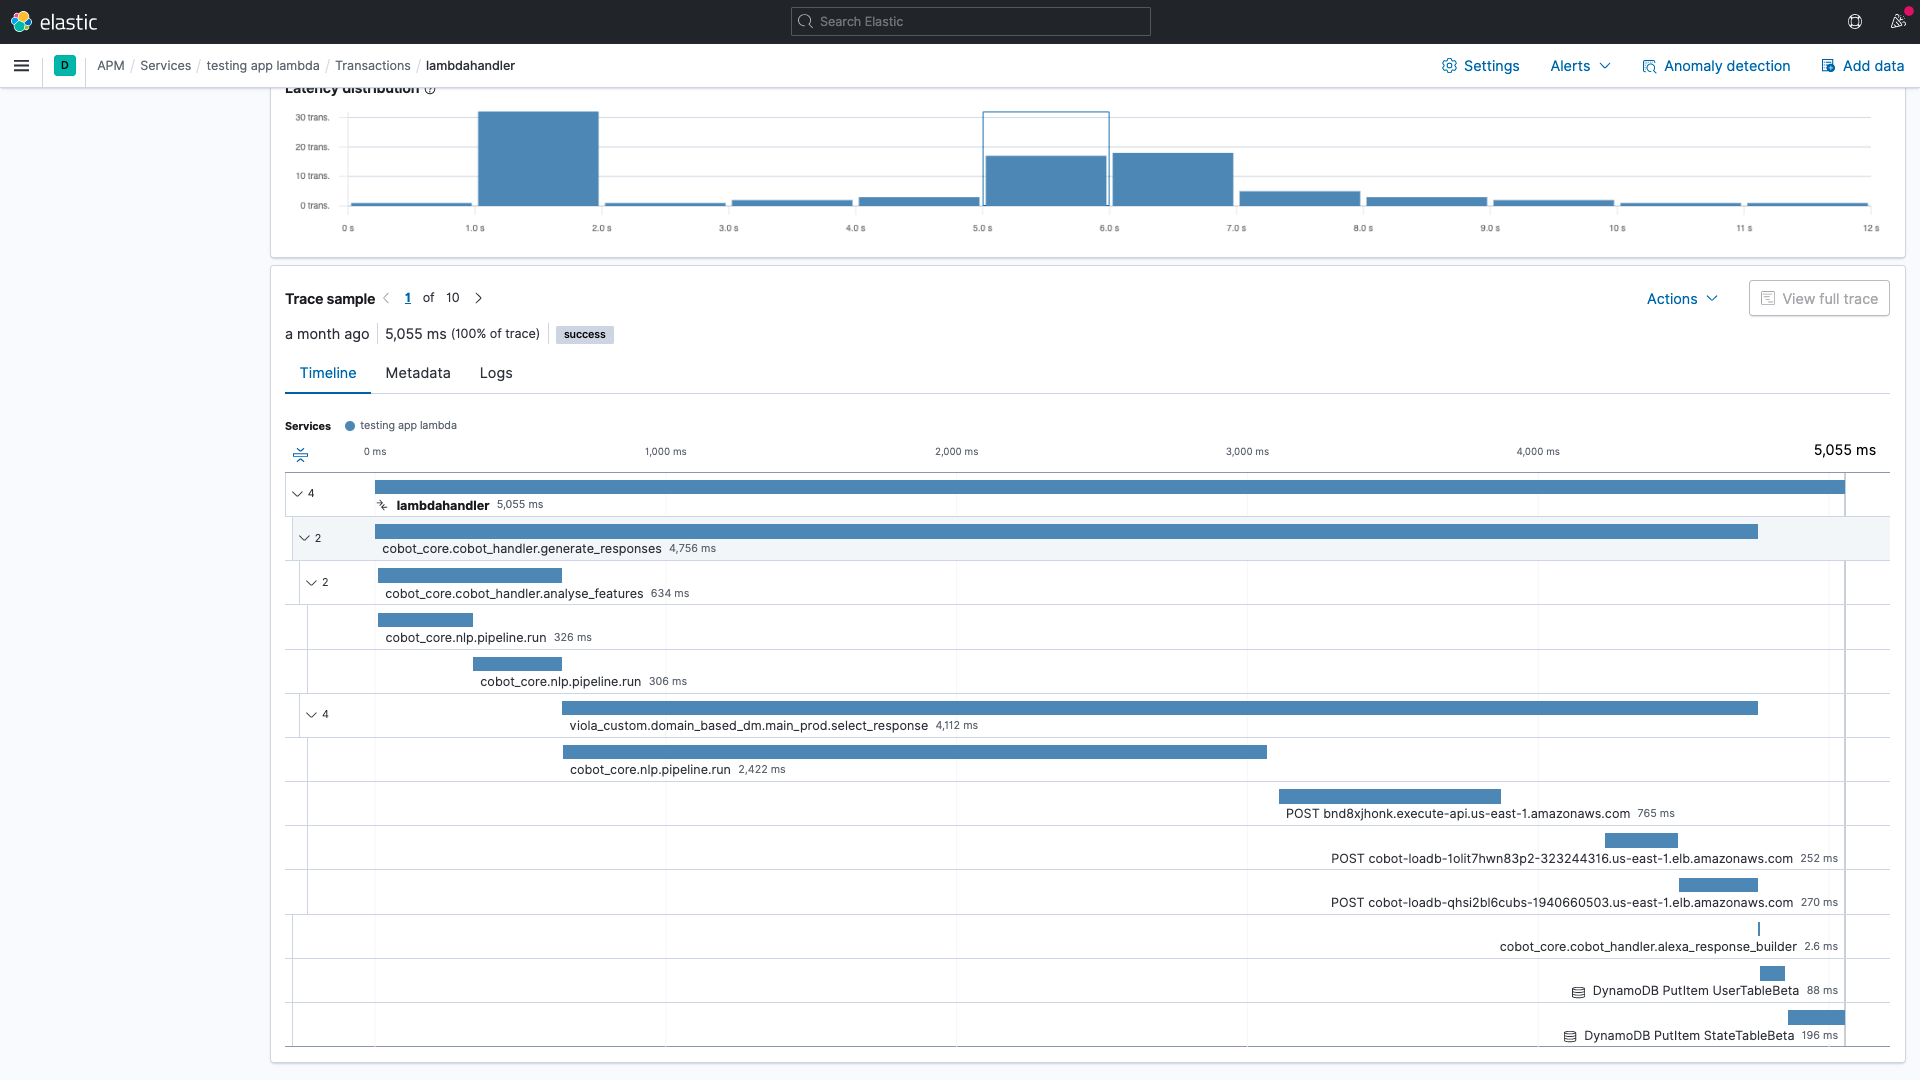Open the Actions dropdown
Image resolution: width=1920 pixels, height=1080 pixels.
1682,299
